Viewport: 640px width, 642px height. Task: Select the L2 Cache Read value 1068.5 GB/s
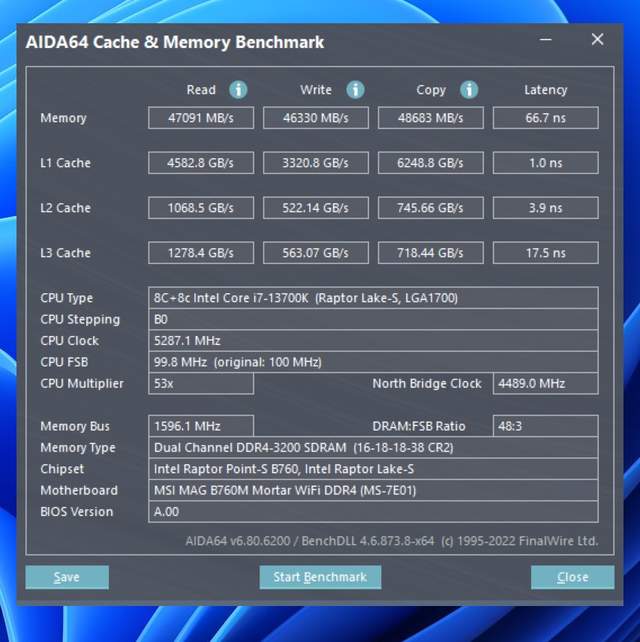coord(201,208)
